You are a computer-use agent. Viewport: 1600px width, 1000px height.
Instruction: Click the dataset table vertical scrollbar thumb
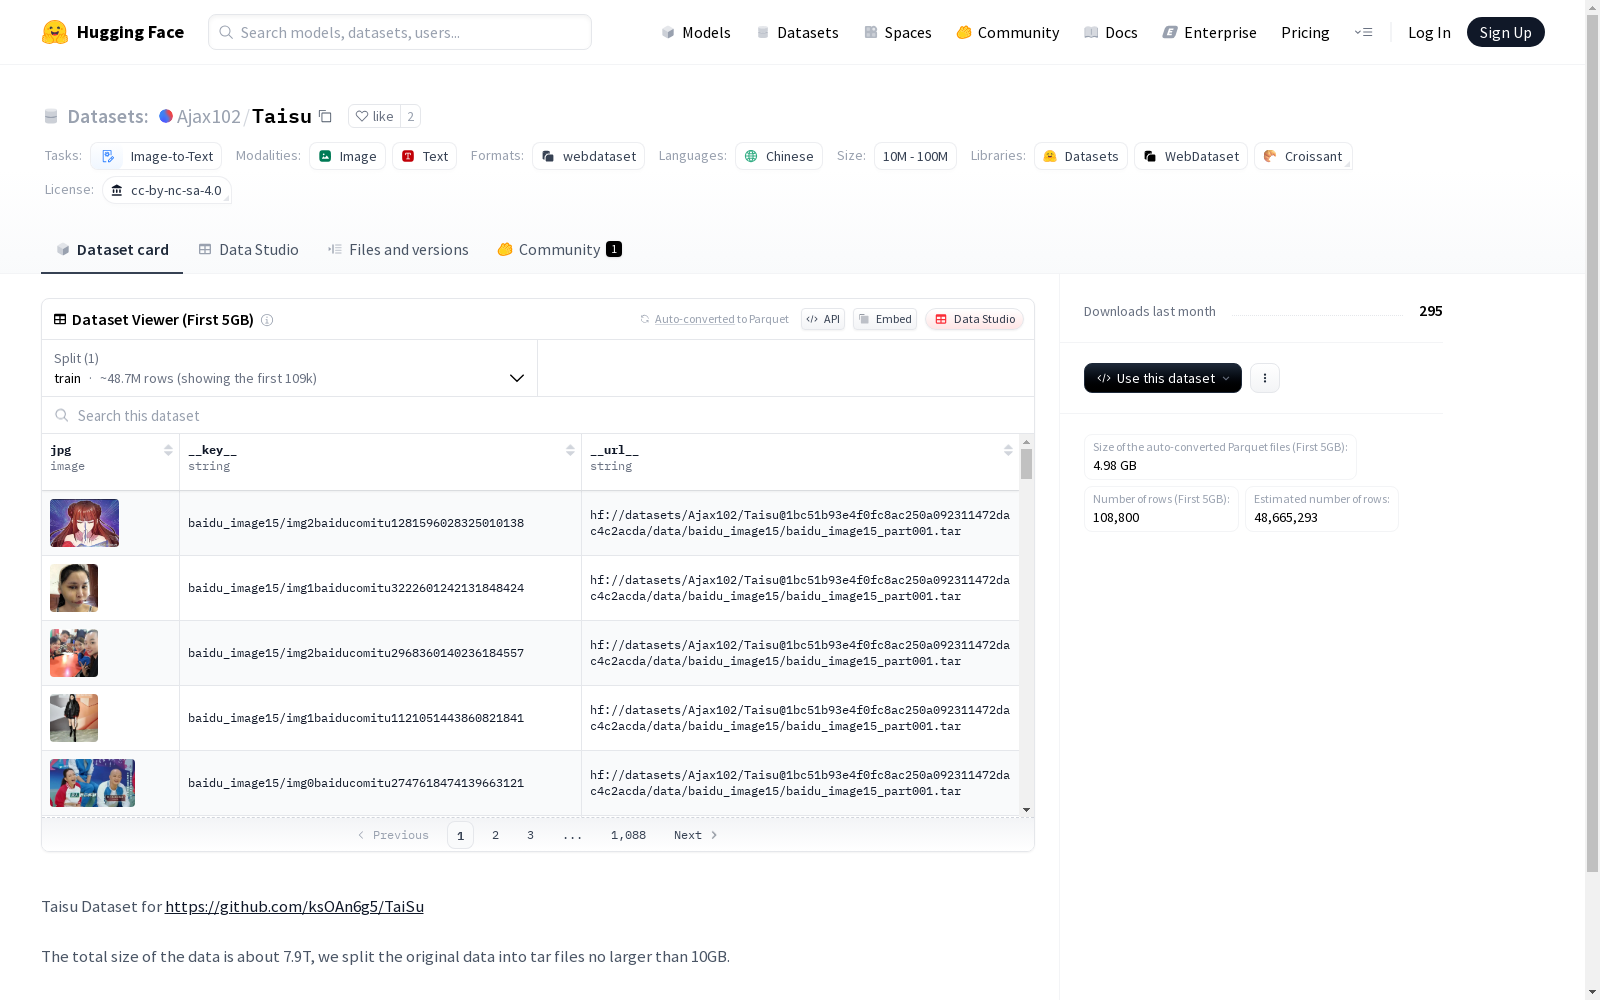[x=1026, y=464]
